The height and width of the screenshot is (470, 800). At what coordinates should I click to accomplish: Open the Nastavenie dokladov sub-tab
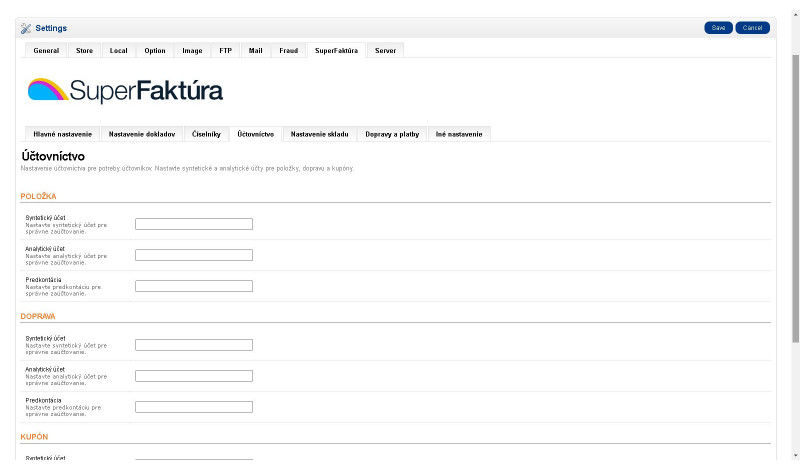[x=142, y=134]
